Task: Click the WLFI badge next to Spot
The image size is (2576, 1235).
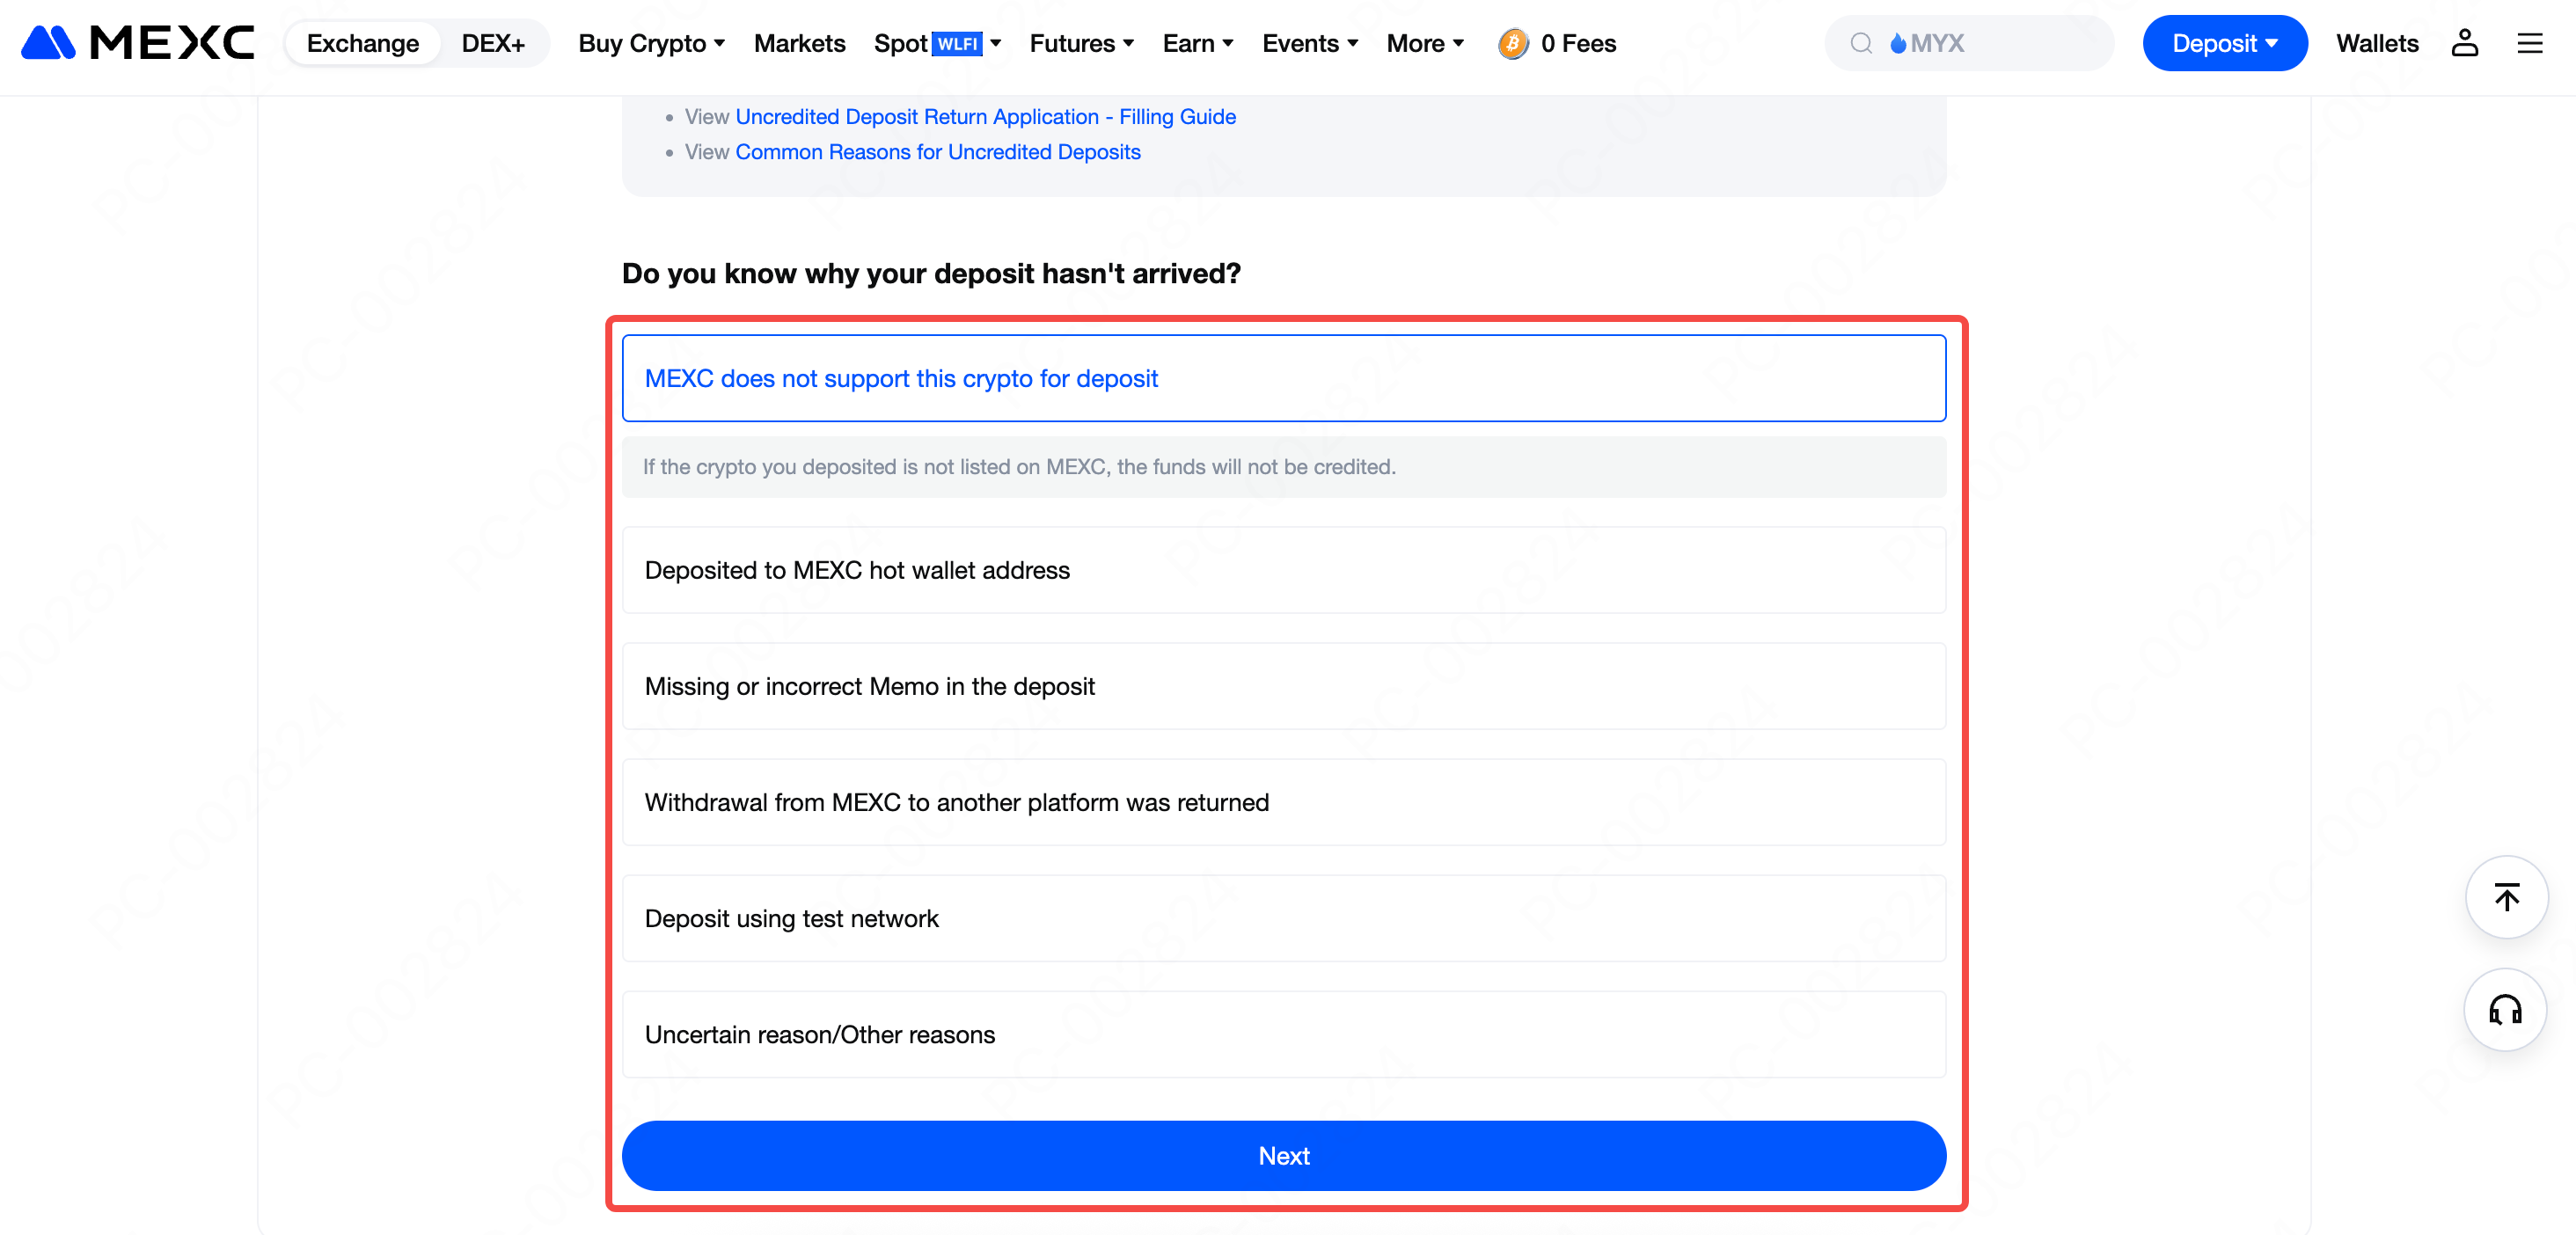Action: click(957, 43)
